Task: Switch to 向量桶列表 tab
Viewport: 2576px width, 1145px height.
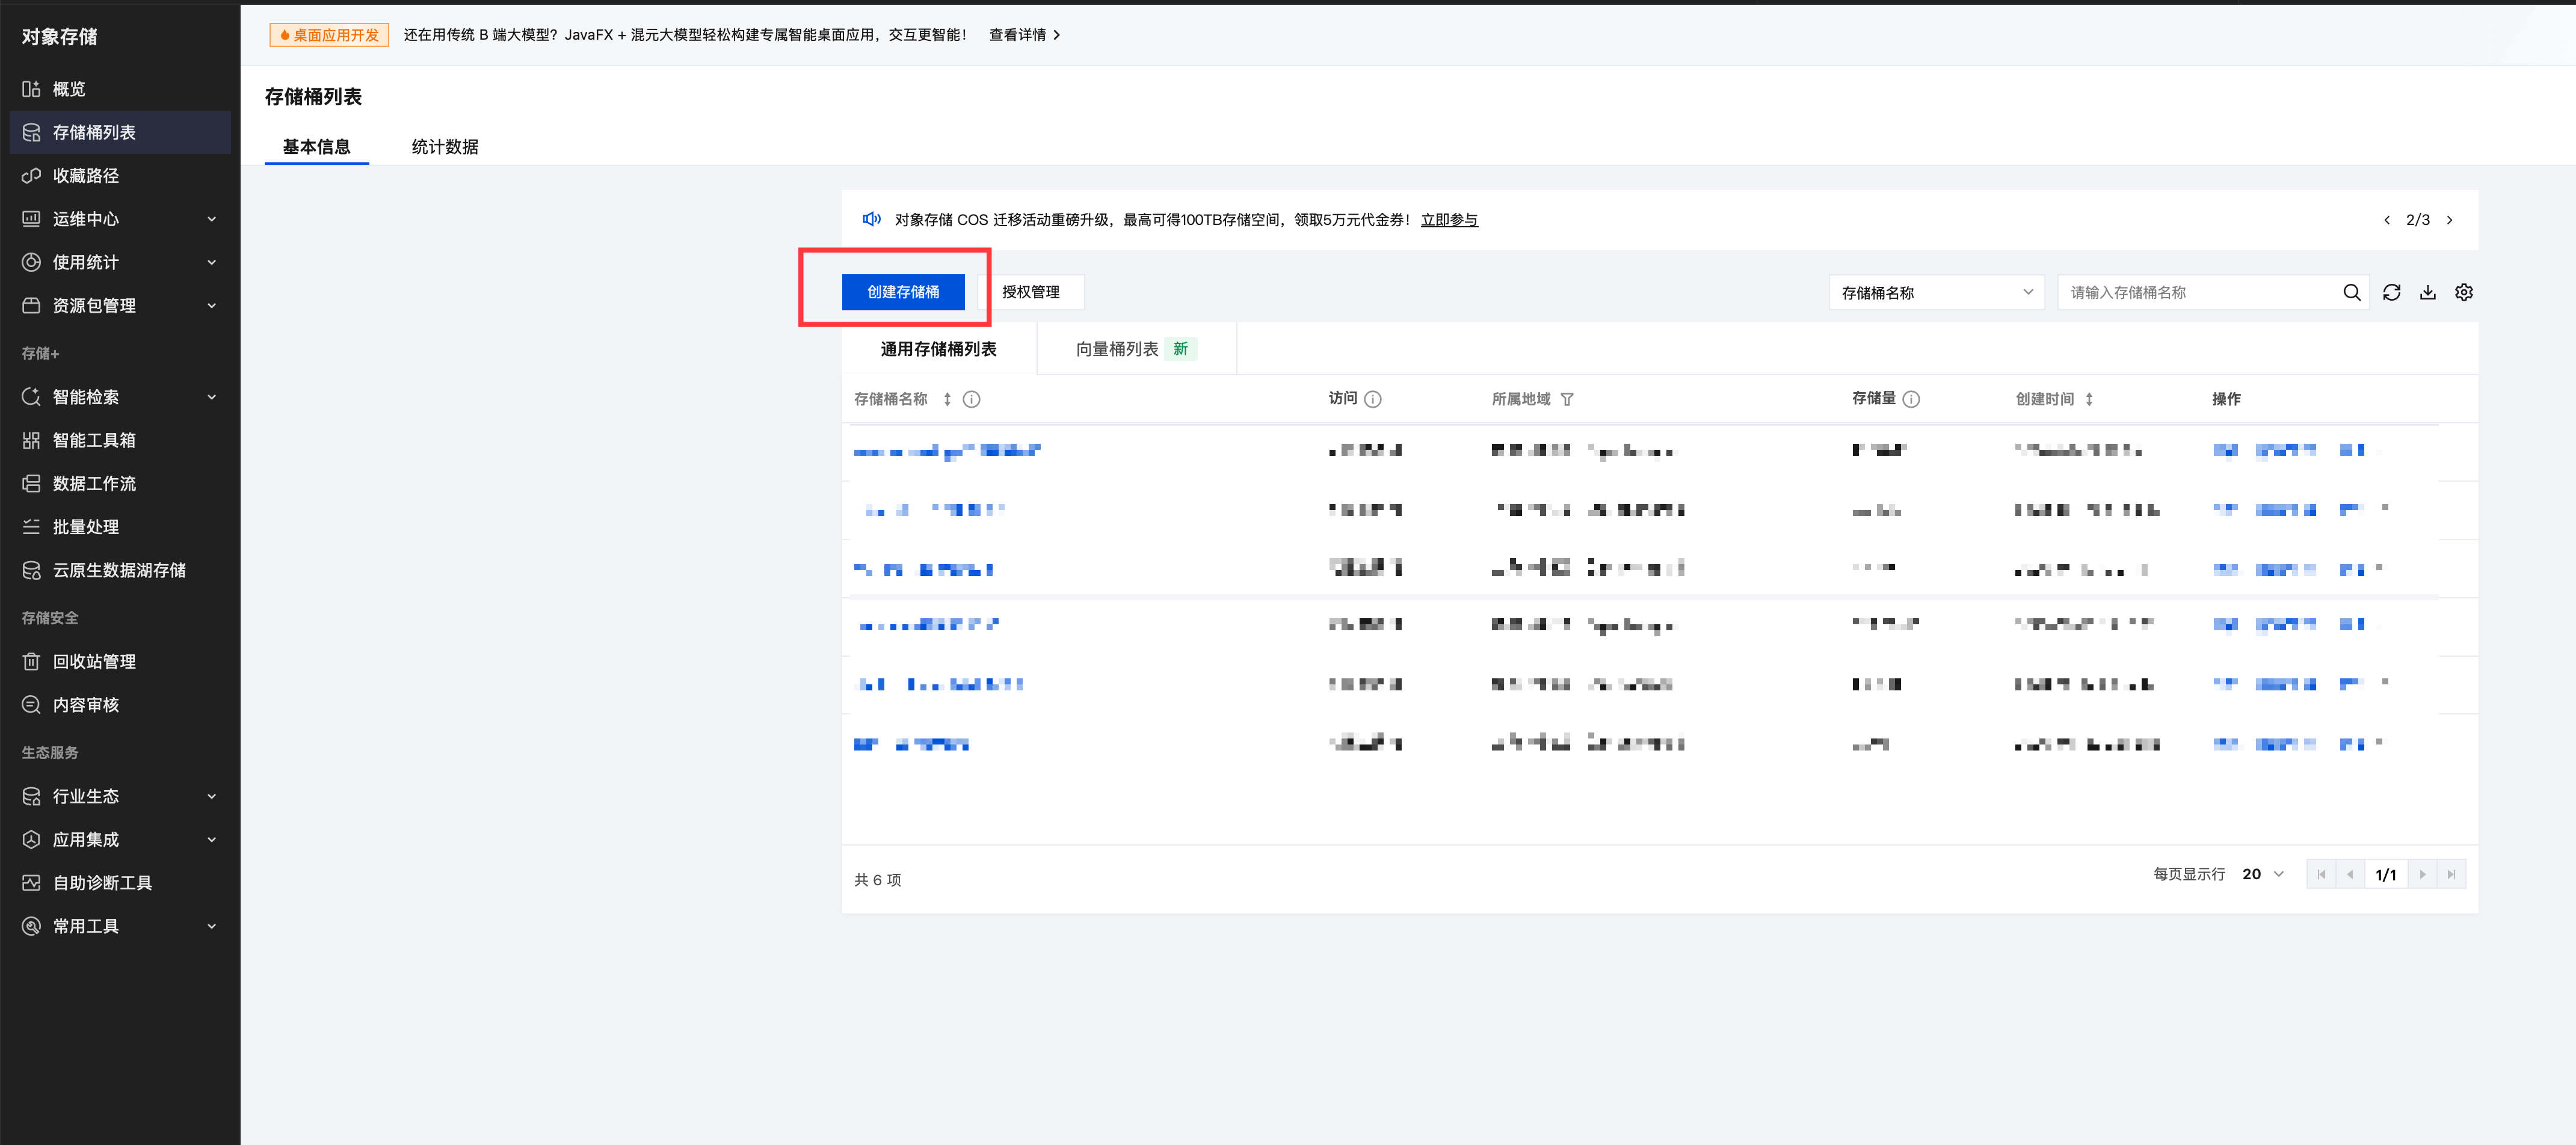Action: (1117, 349)
